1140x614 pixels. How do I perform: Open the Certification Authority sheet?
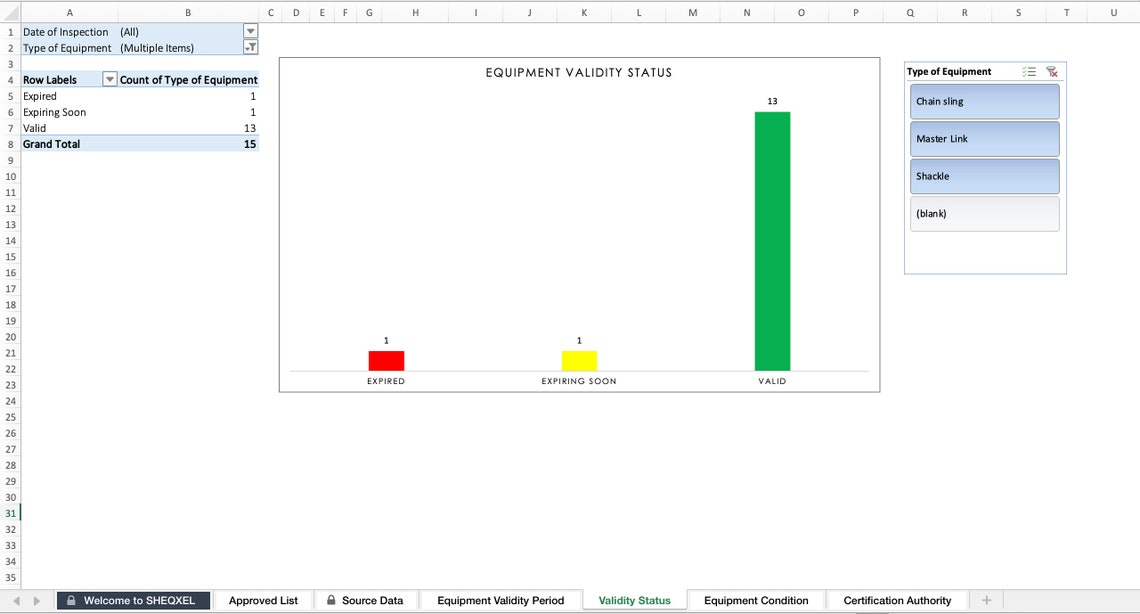(897, 600)
